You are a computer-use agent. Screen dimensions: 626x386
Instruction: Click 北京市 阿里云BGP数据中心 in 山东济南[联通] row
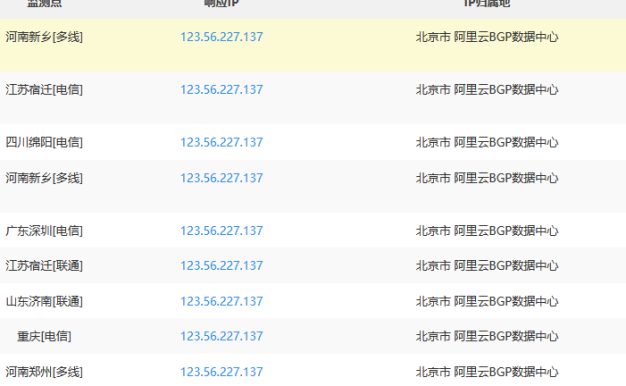coord(487,301)
